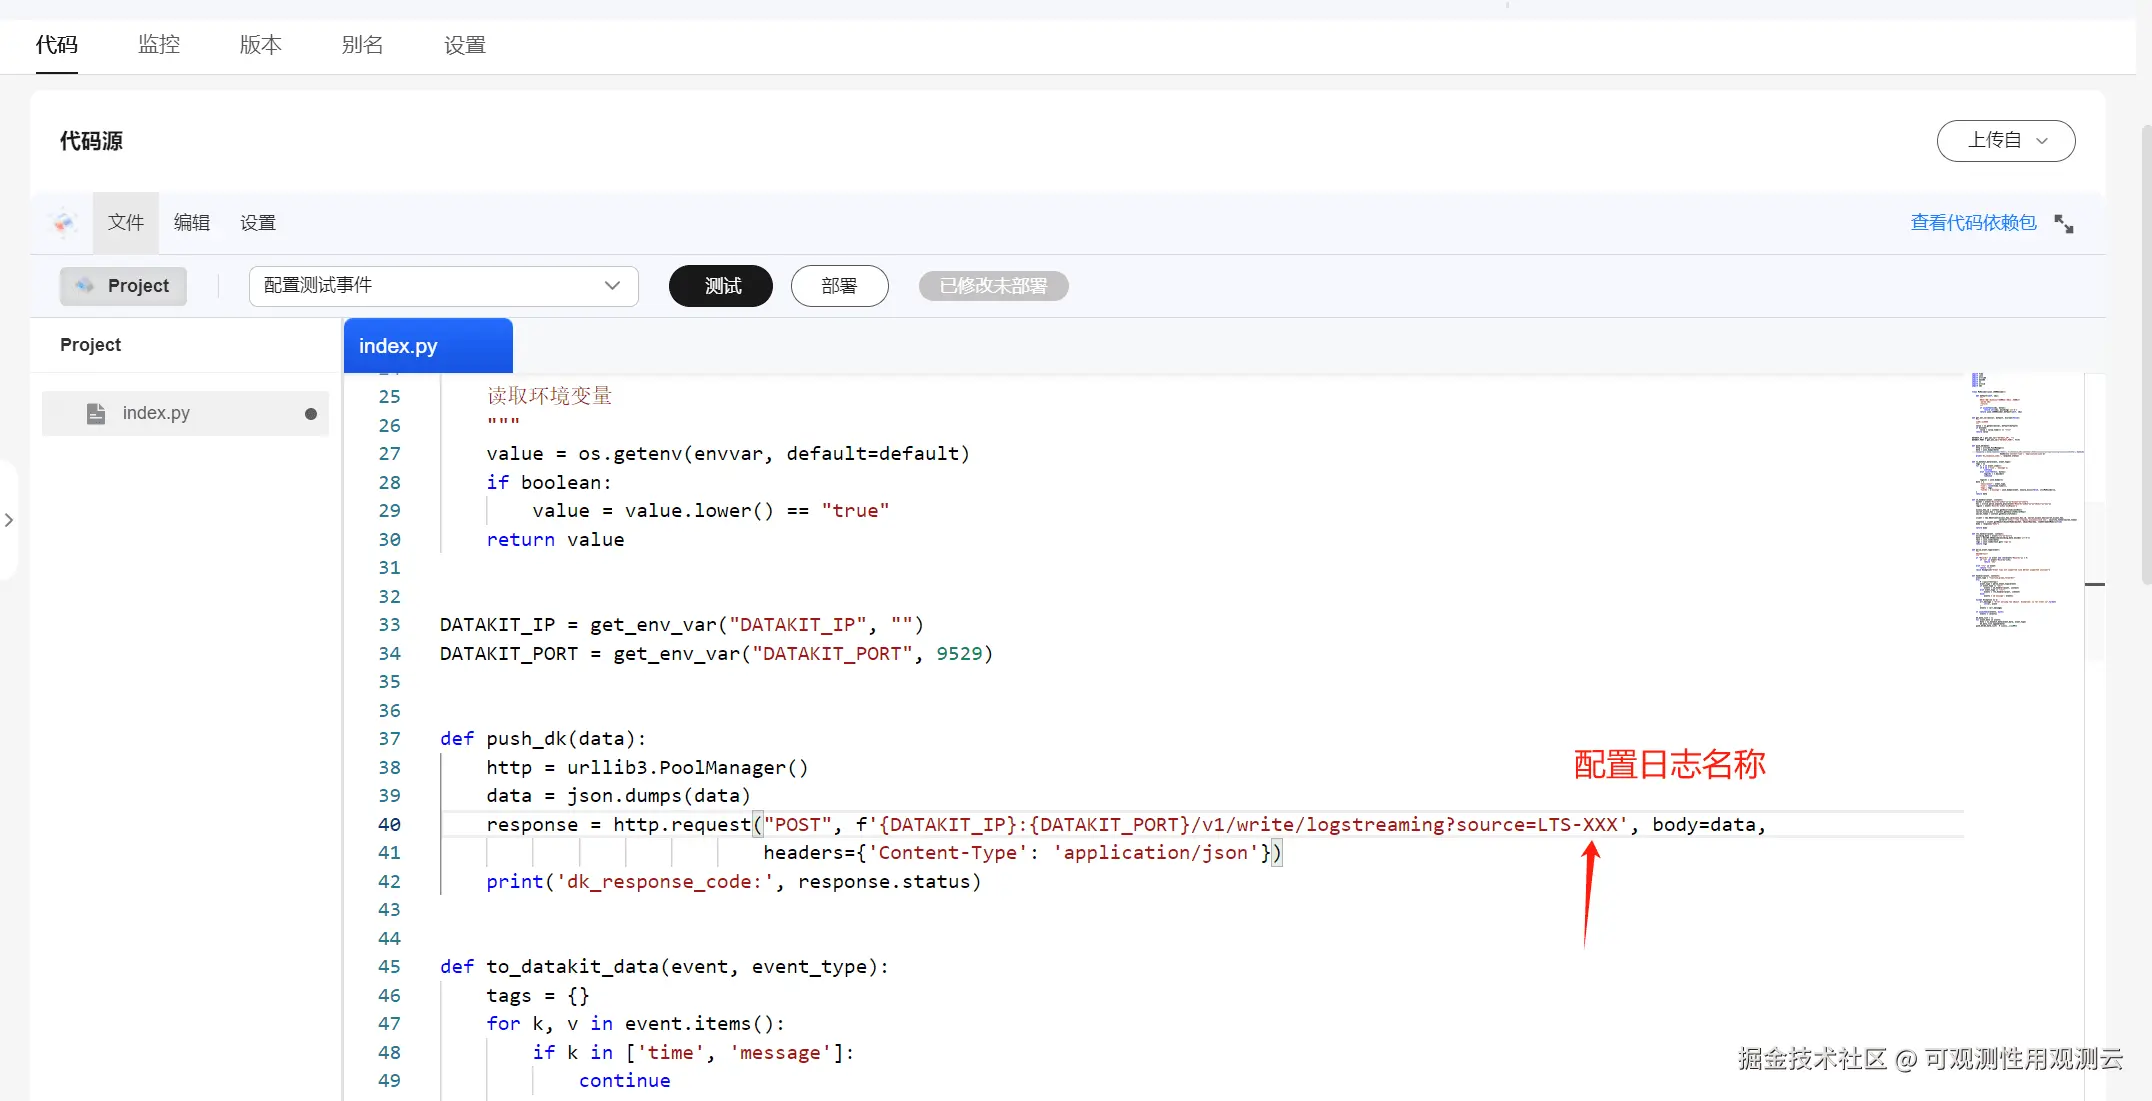Image resolution: width=2152 pixels, height=1101 pixels.
Task: Open the 上传自 upload source dropdown
Action: coord(2005,141)
